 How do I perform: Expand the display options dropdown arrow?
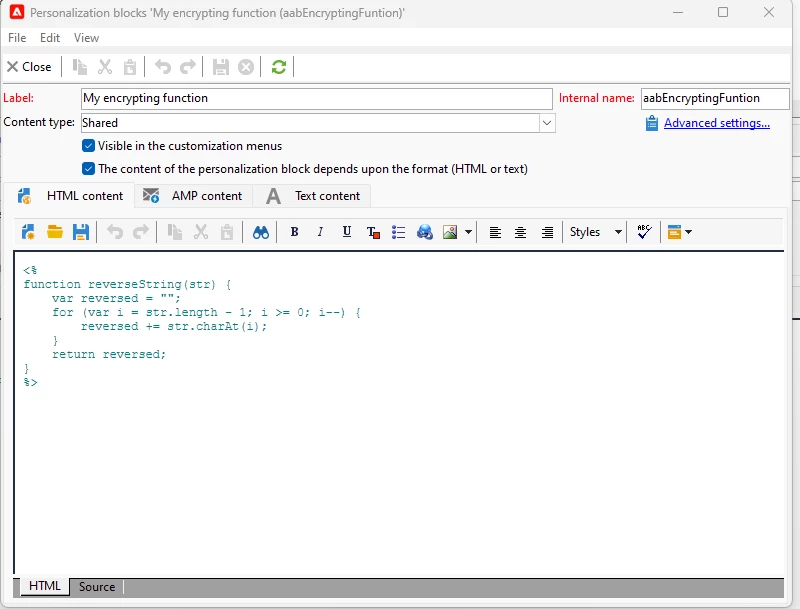click(x=688, y=232)
